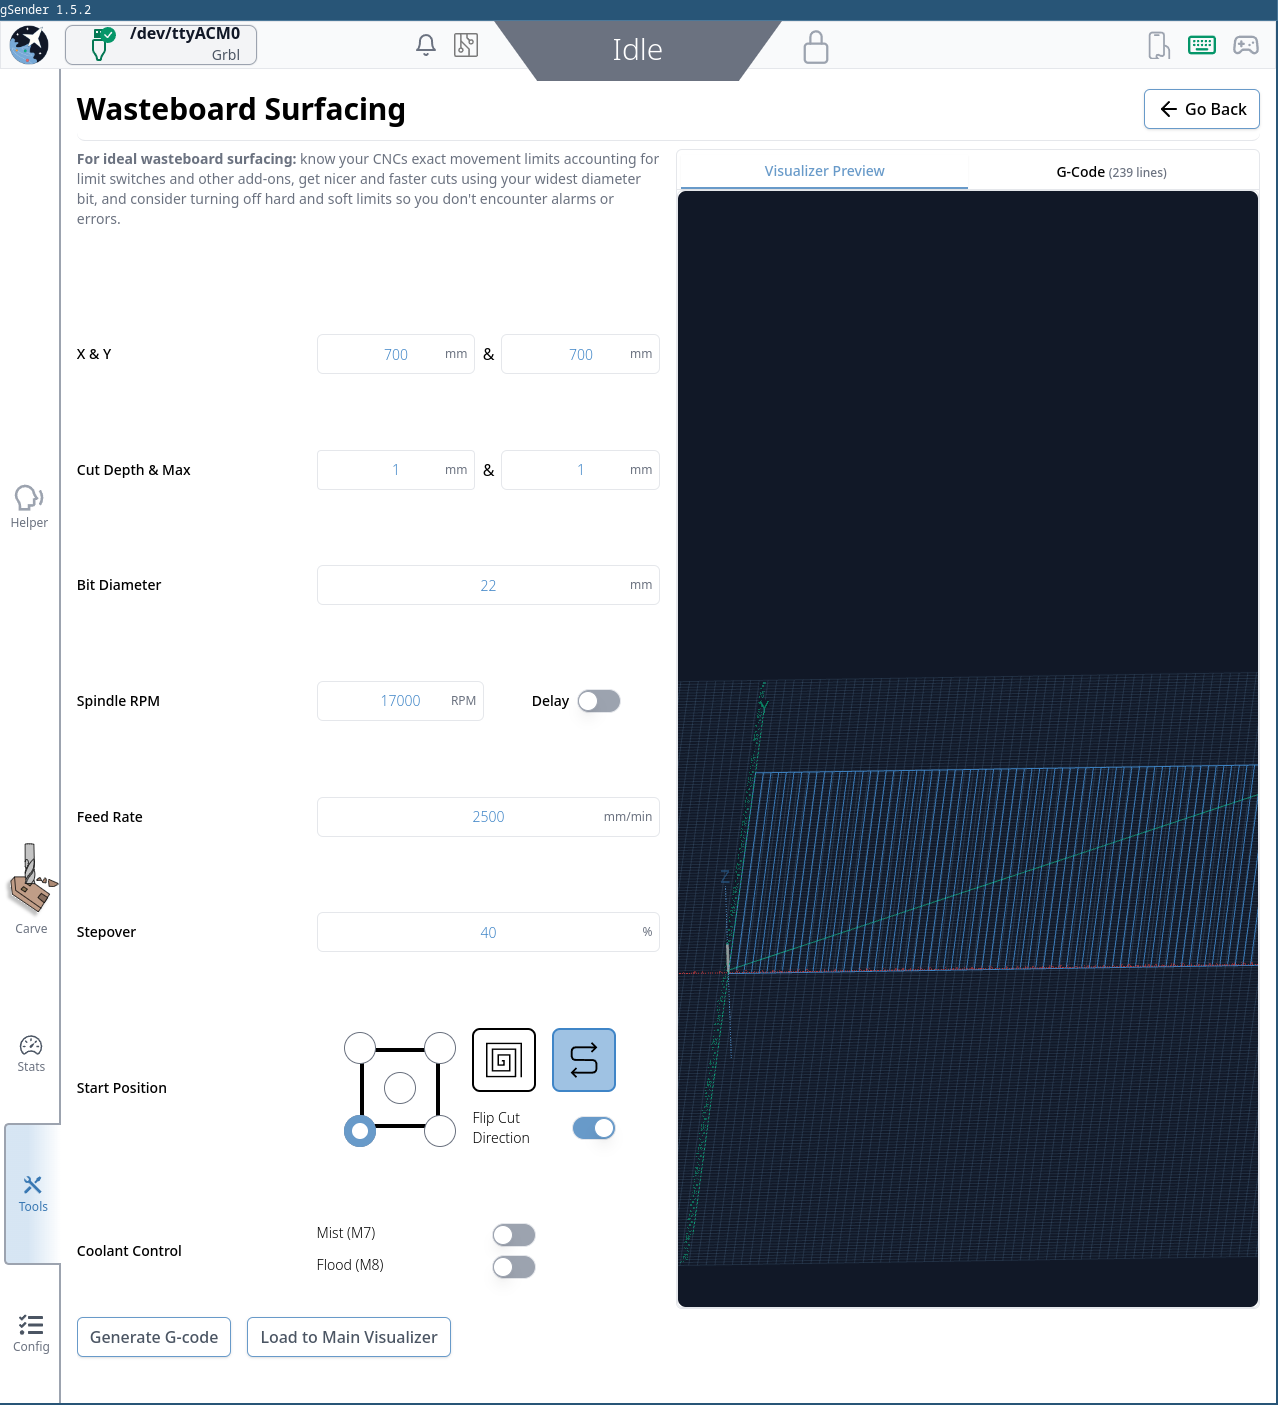Image resolution: width=1278 pixels, height=1405 pixels.
Task: Choose top-right corner start position
Action: click(440, 1048)
